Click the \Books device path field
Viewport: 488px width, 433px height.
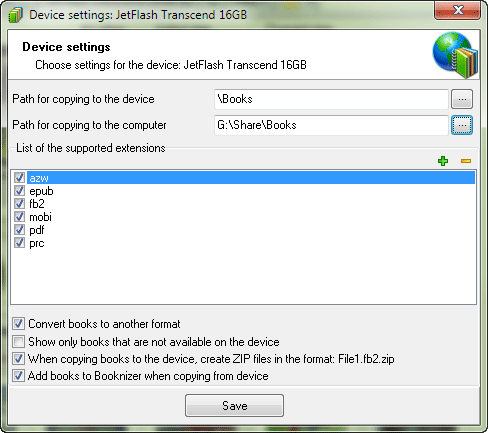tap(331, 99)
